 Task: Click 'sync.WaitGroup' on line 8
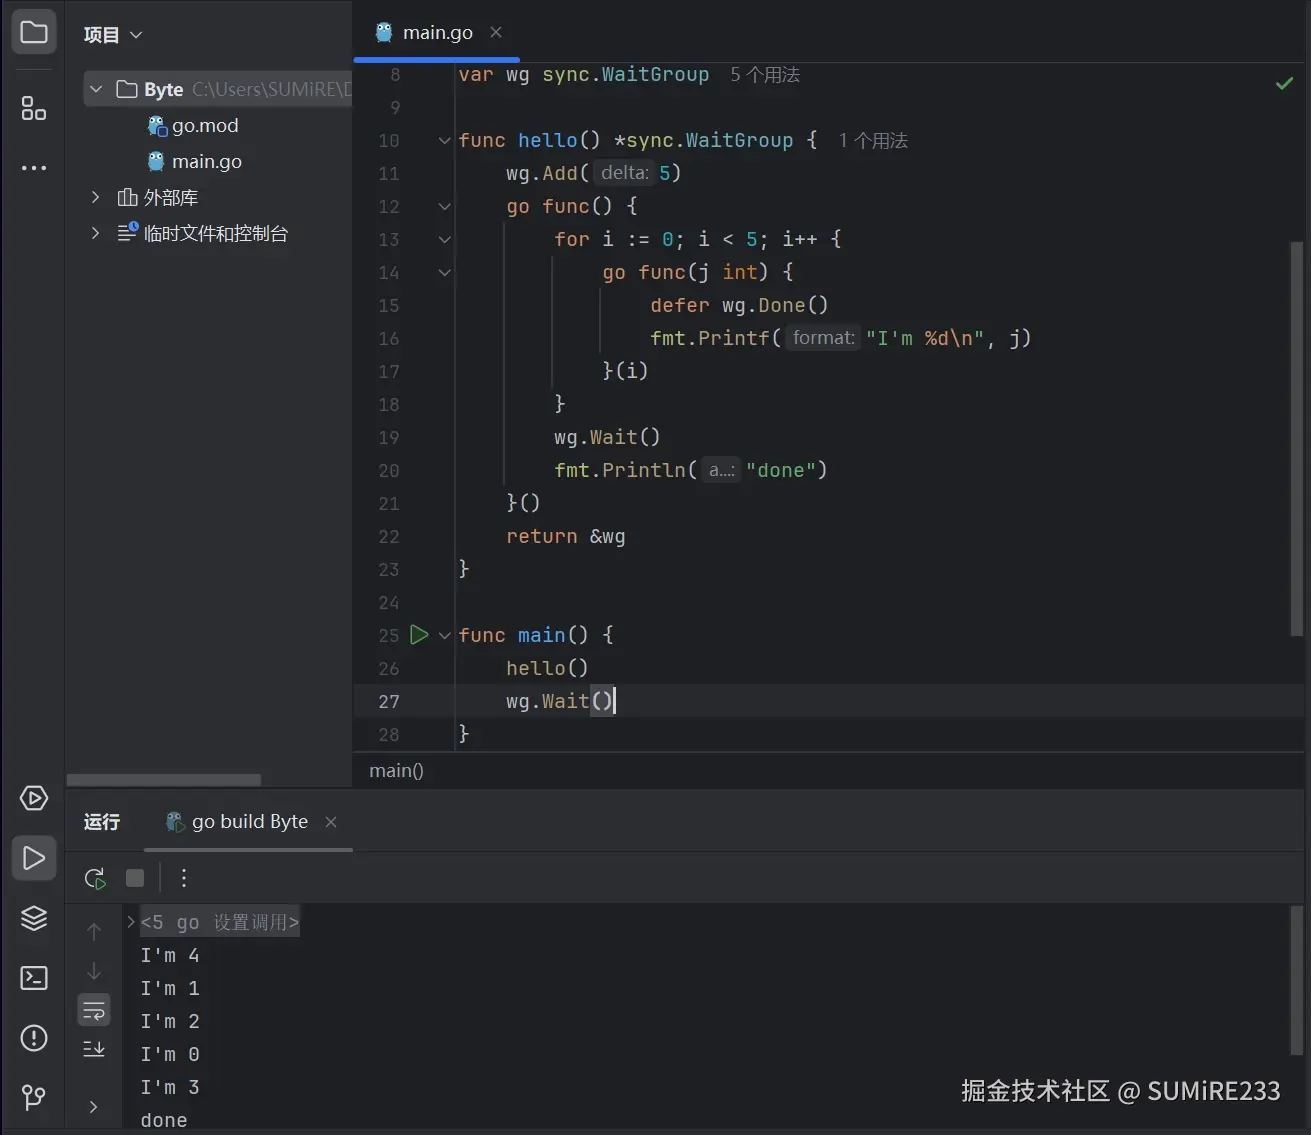626,75
